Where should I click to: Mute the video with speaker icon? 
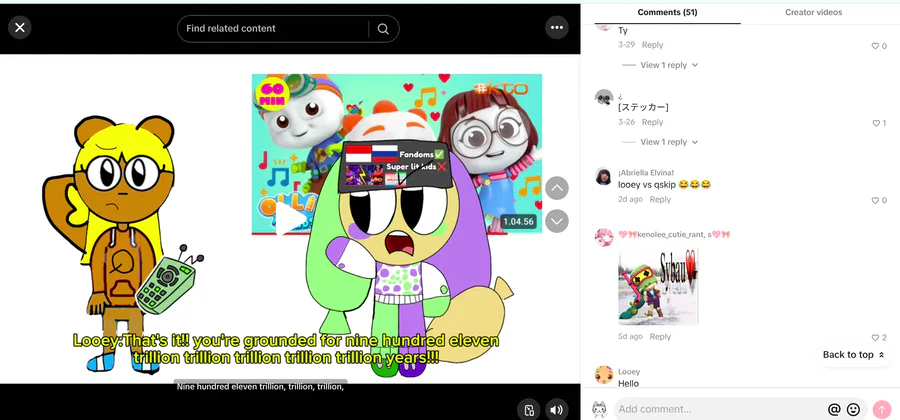[x=556, y=410]
